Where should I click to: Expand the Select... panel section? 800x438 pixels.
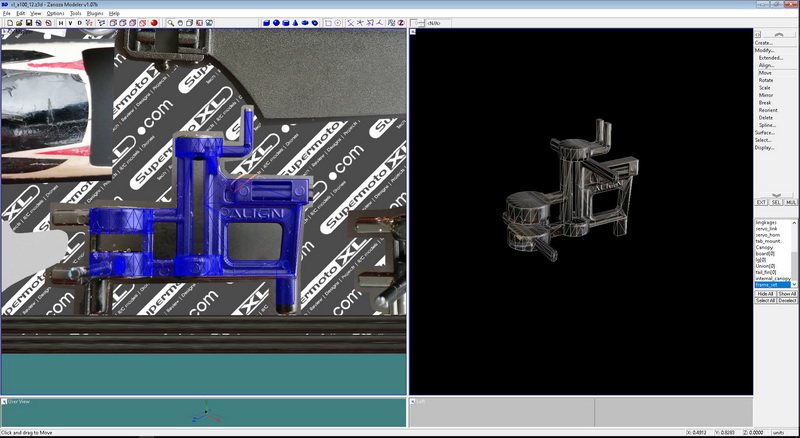pyautogui.click(x=763, y=140)
